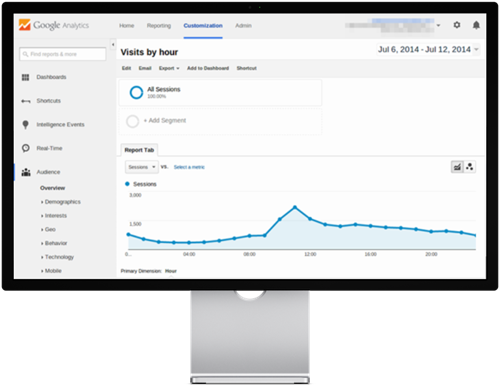Image resolution: width=500 pixels, height=386 pixels.
Task: Click inside Find reports & more search box
Action: pyautogui.click(x=63, y=54)
